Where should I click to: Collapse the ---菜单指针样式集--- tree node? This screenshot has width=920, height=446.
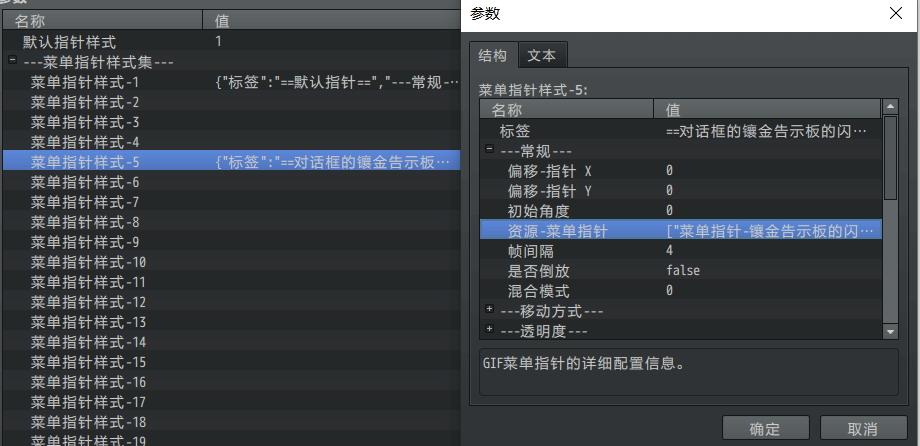coord(12,62)
